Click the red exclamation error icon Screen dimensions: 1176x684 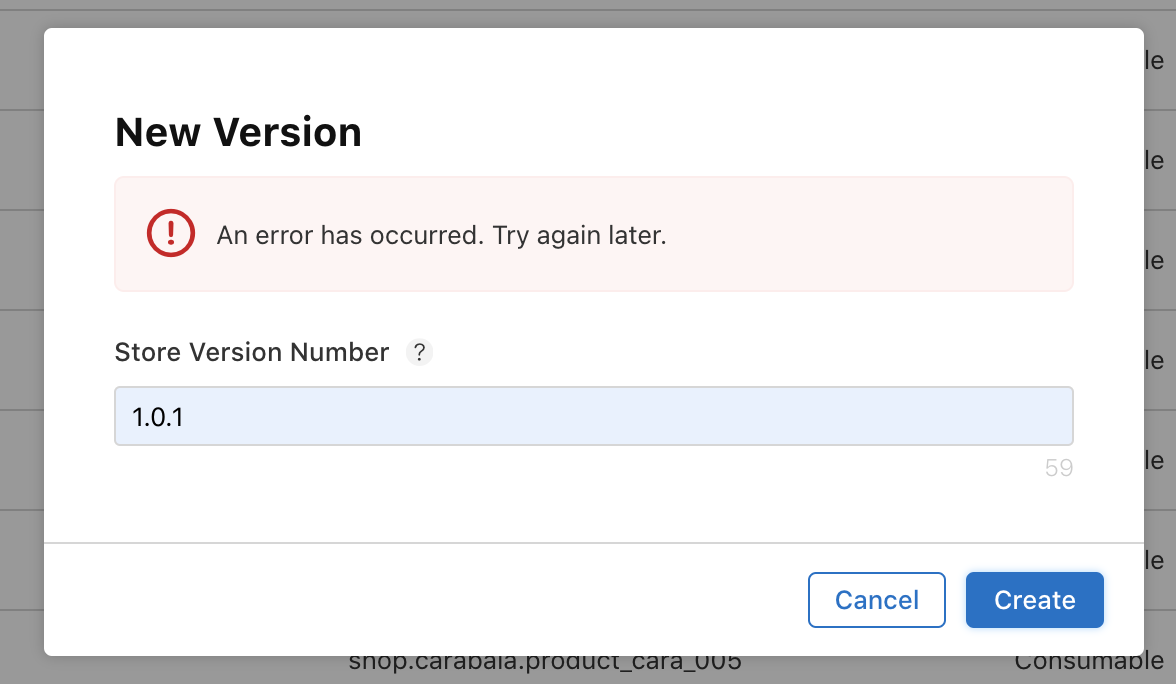click(x=171, y=233)
